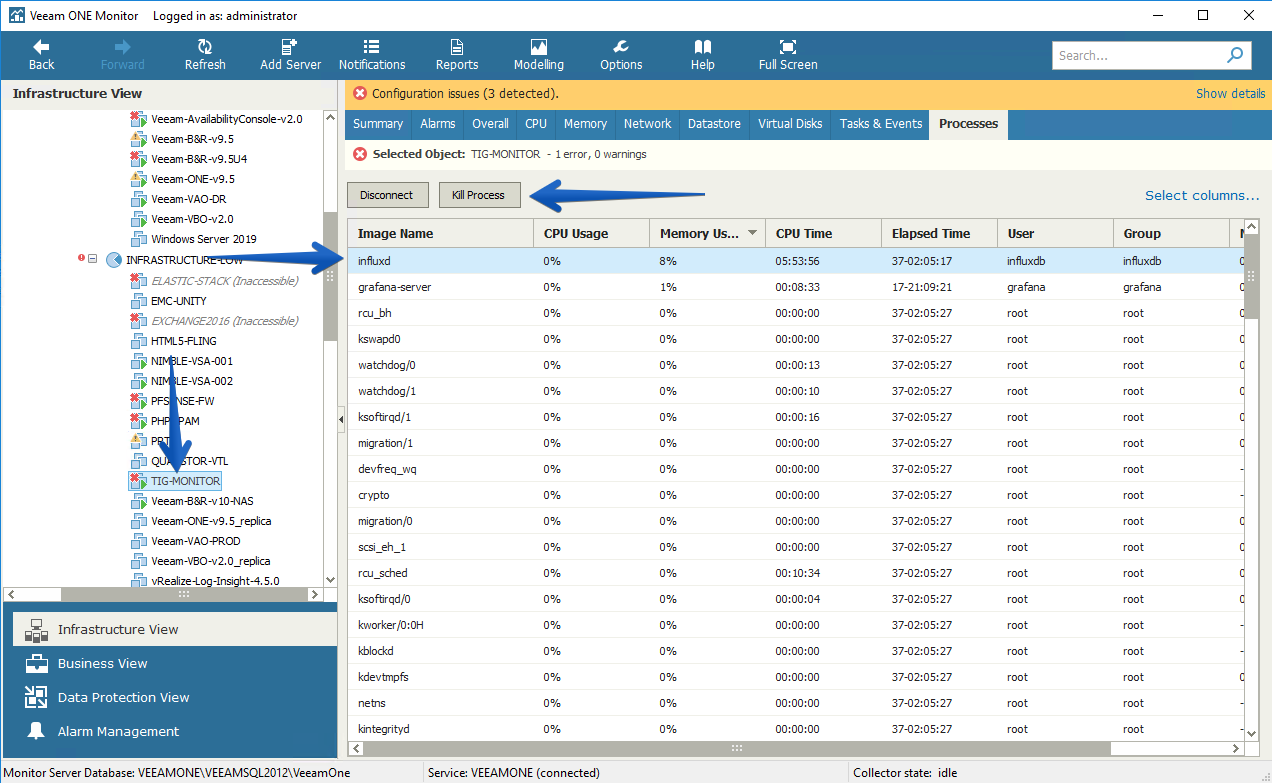Sort by CPU Usage column
The image size is (1272, 783).
click(x=591, y=233)
